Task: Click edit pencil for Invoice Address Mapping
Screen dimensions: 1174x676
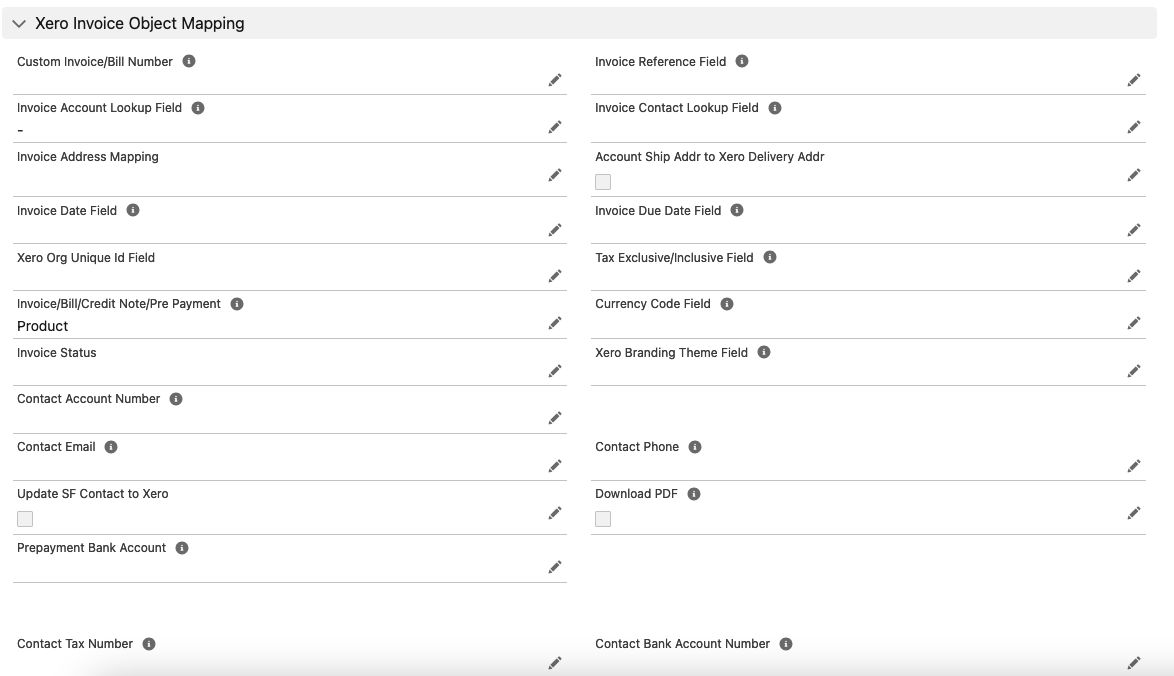Action: [554, 175]
